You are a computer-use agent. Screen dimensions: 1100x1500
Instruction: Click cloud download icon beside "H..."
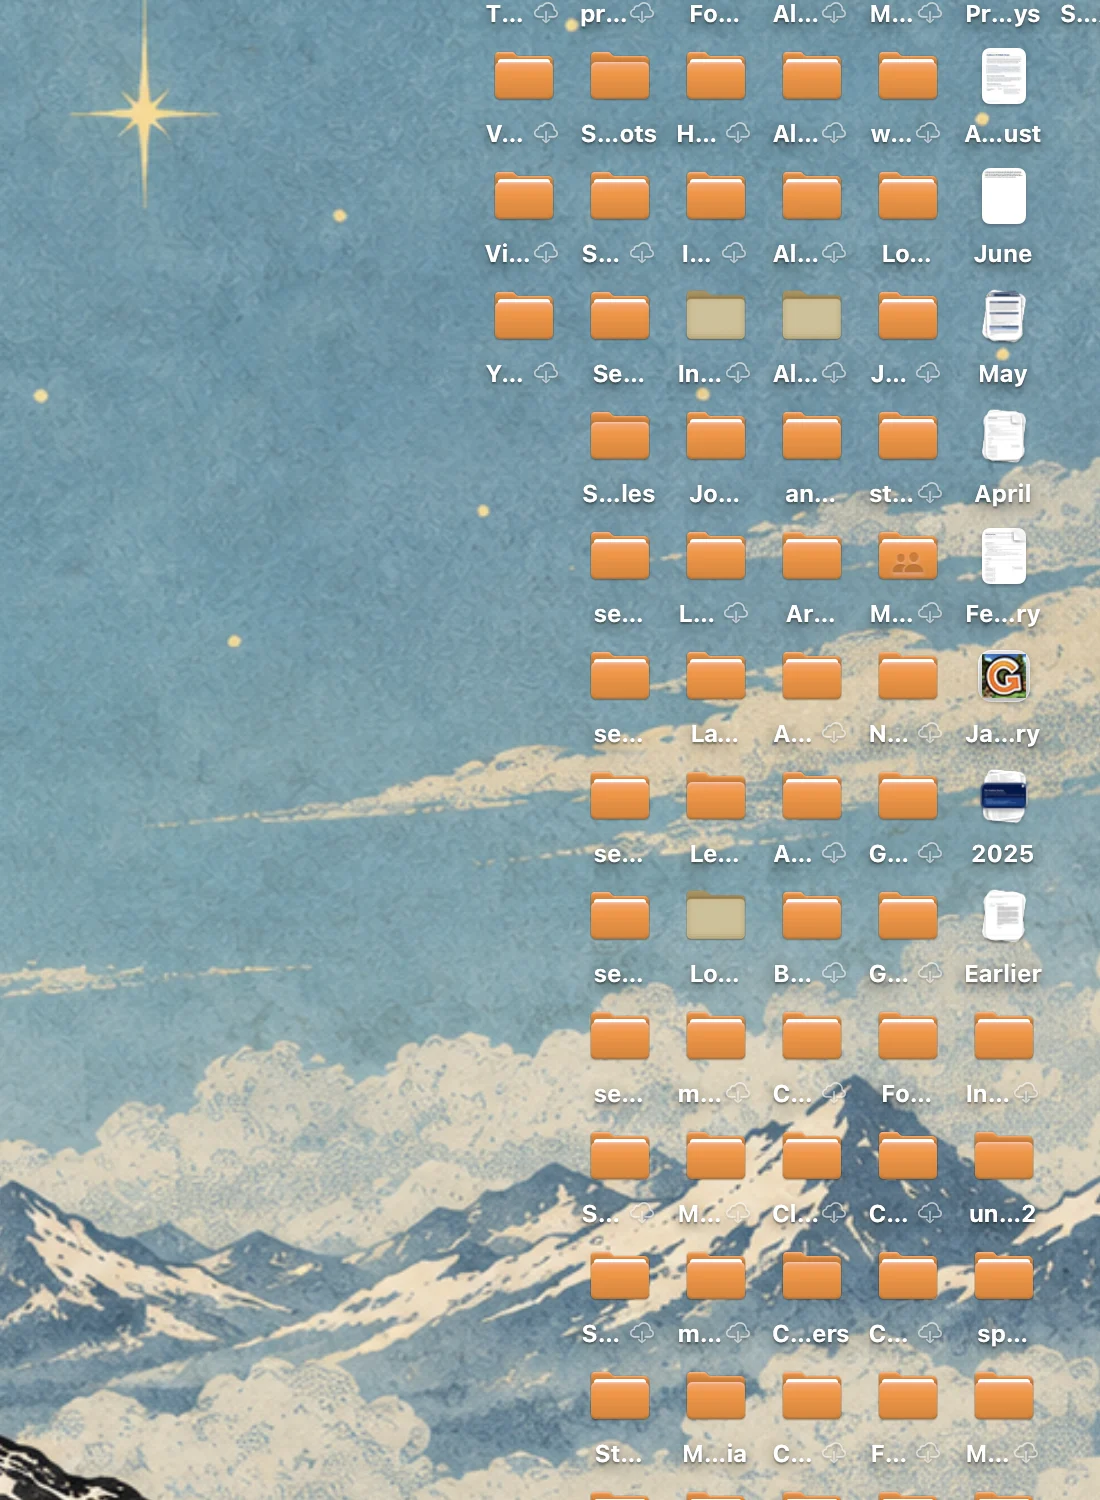click(738, 132)
